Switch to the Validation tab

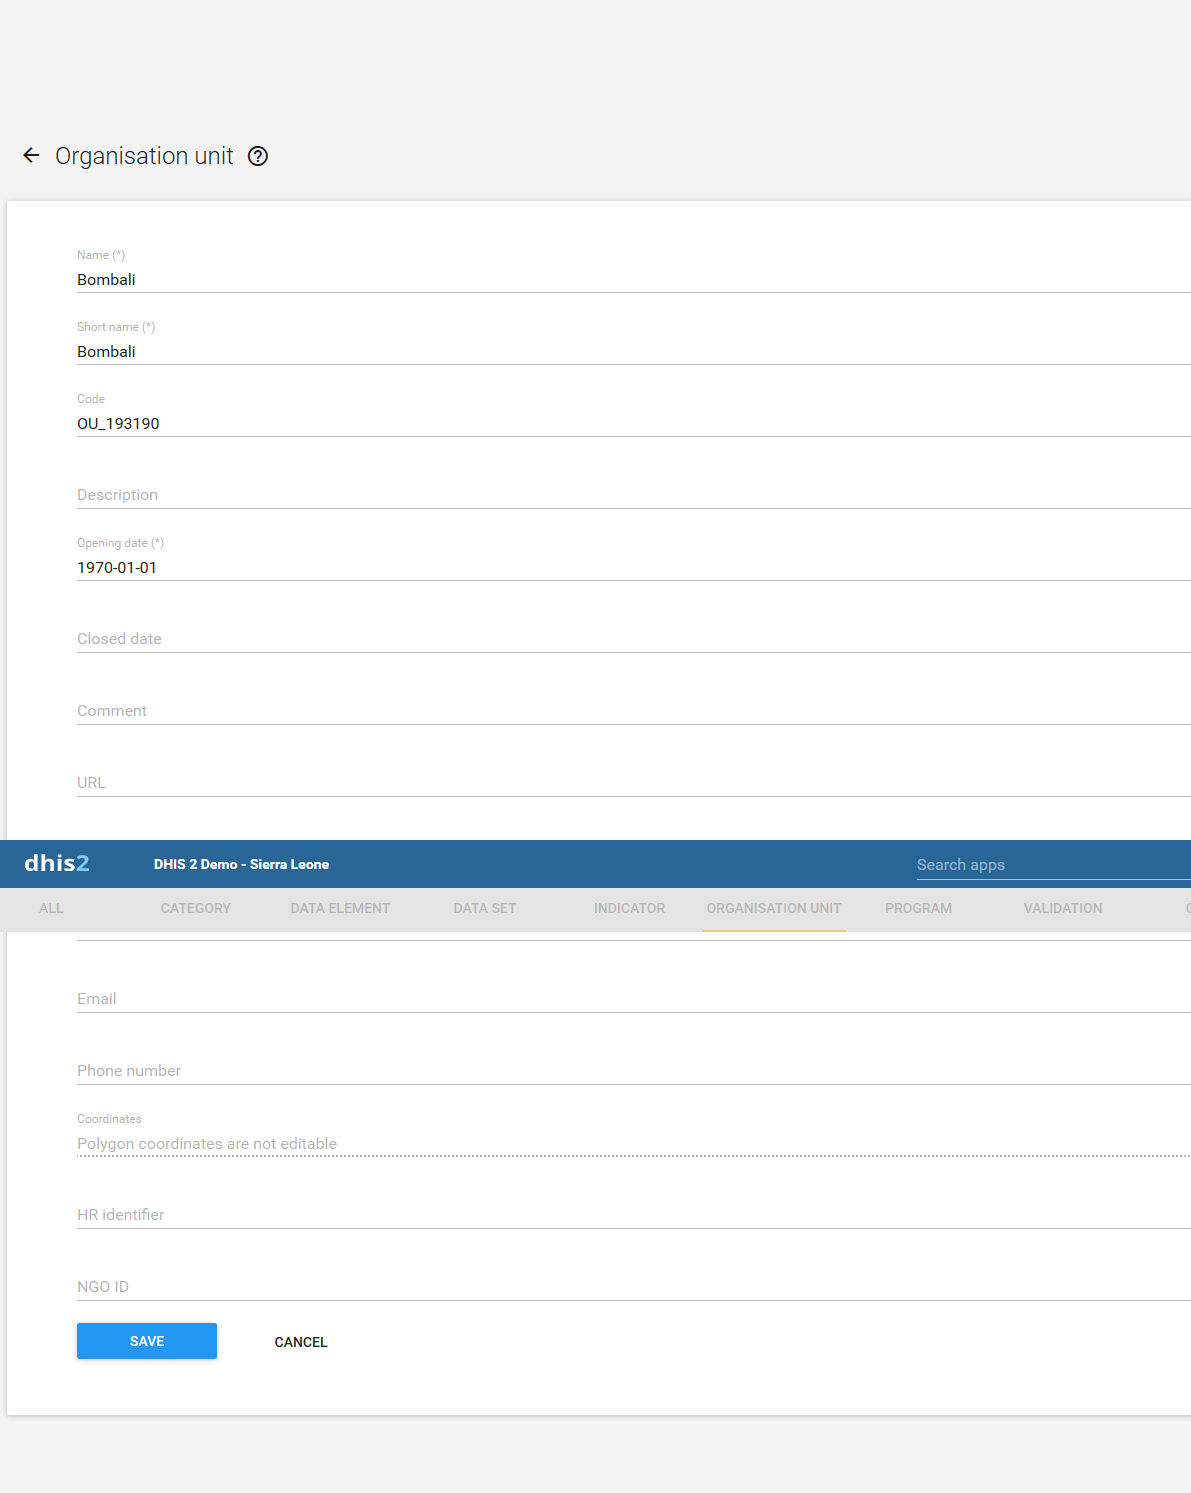pos(1062,909)
